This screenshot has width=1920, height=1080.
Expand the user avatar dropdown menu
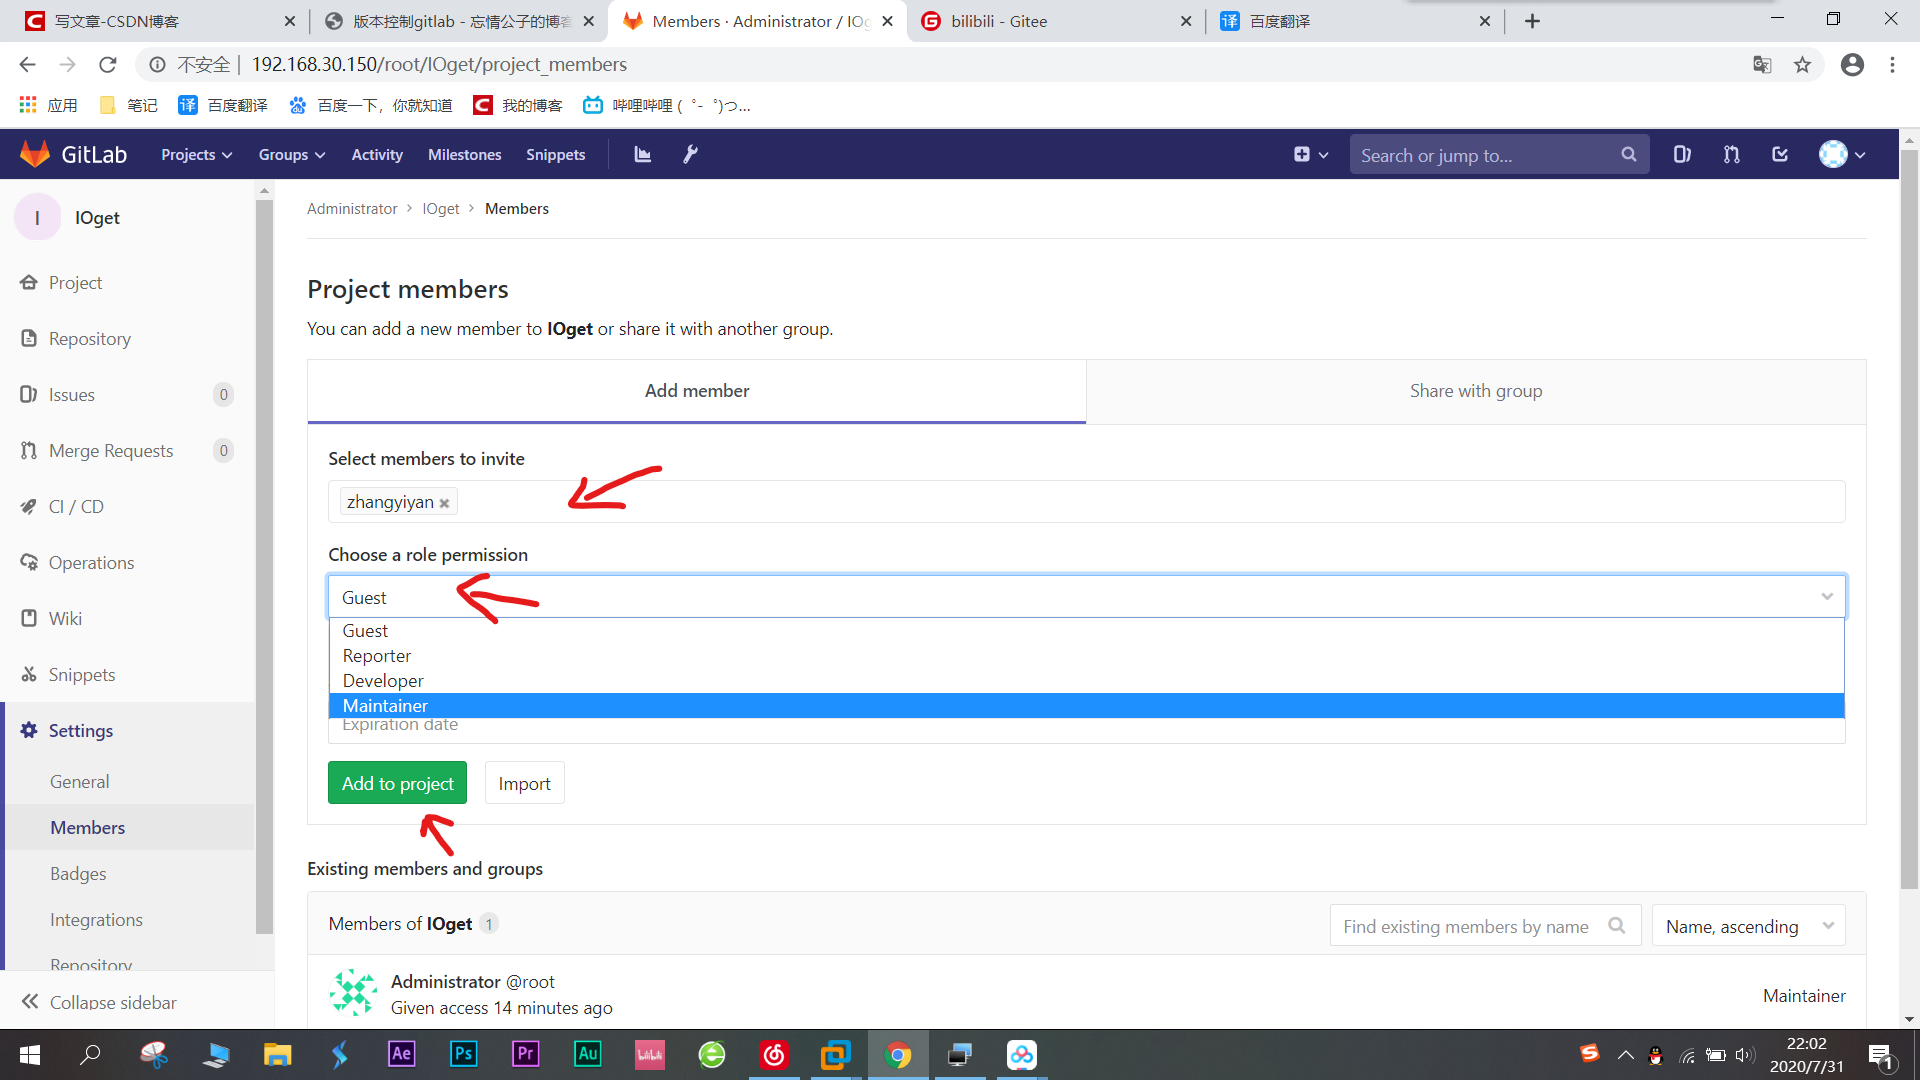[x=1841, y=154]
